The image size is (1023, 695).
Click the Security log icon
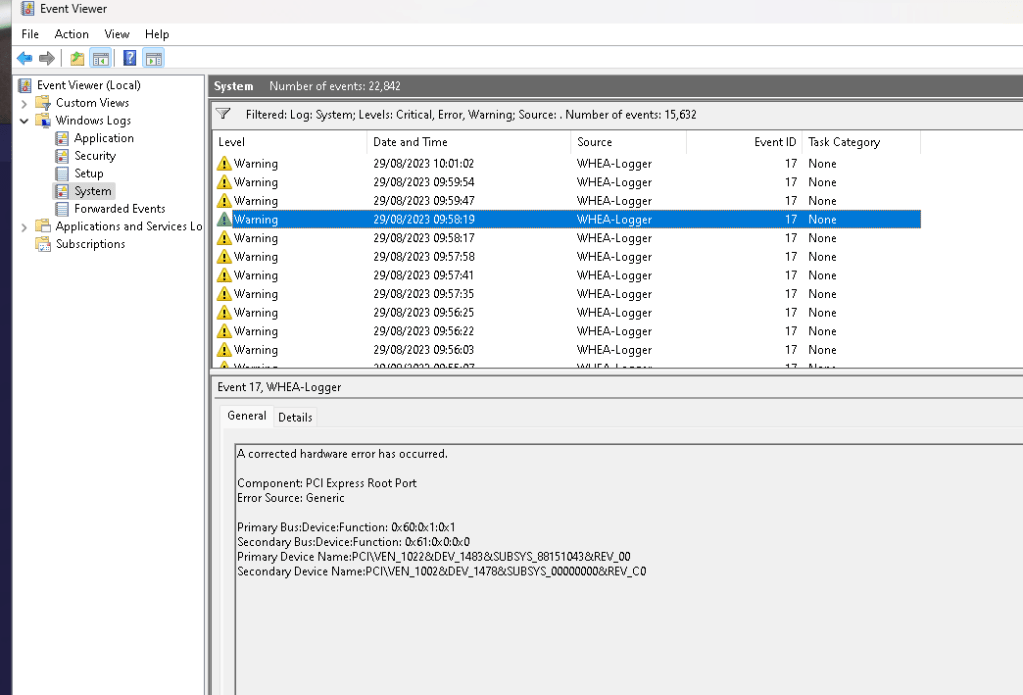click(x=62, y=156)
